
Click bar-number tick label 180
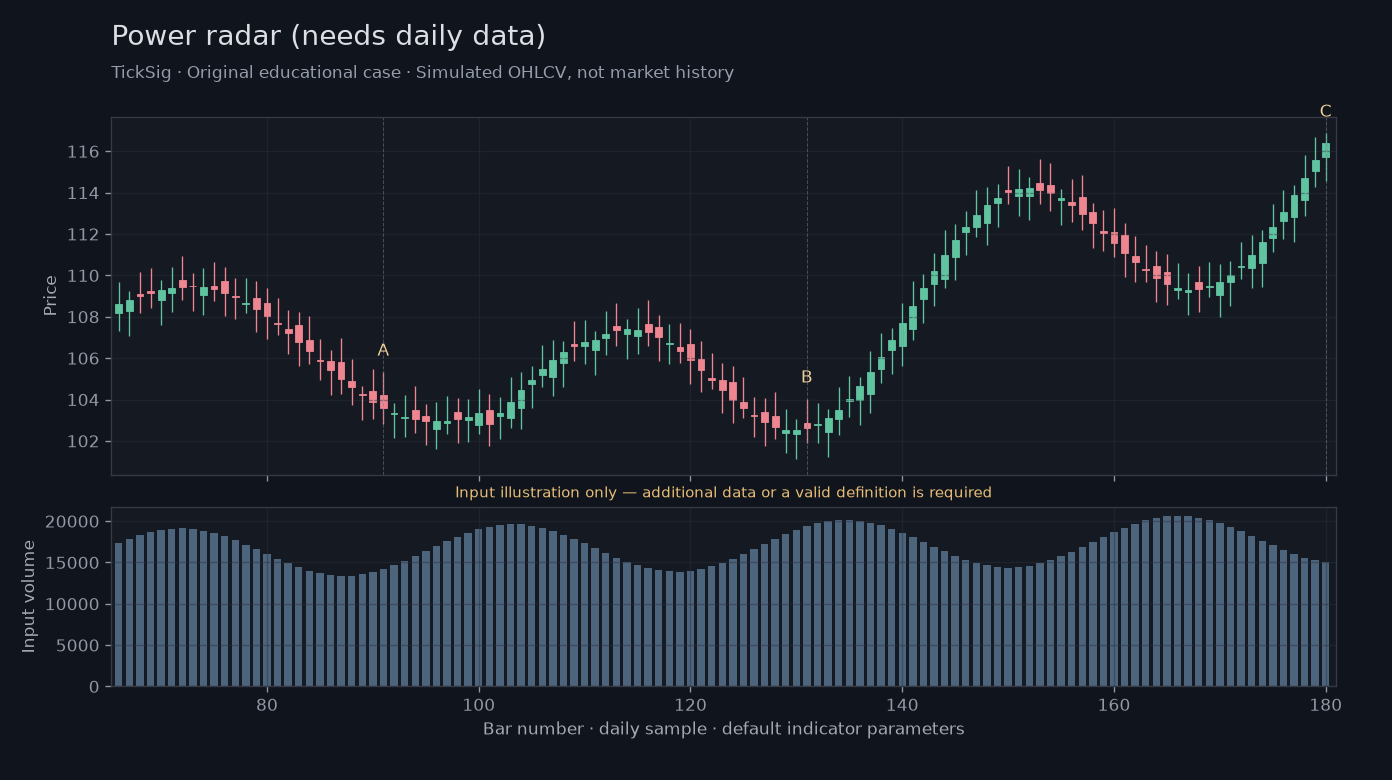1326,704
